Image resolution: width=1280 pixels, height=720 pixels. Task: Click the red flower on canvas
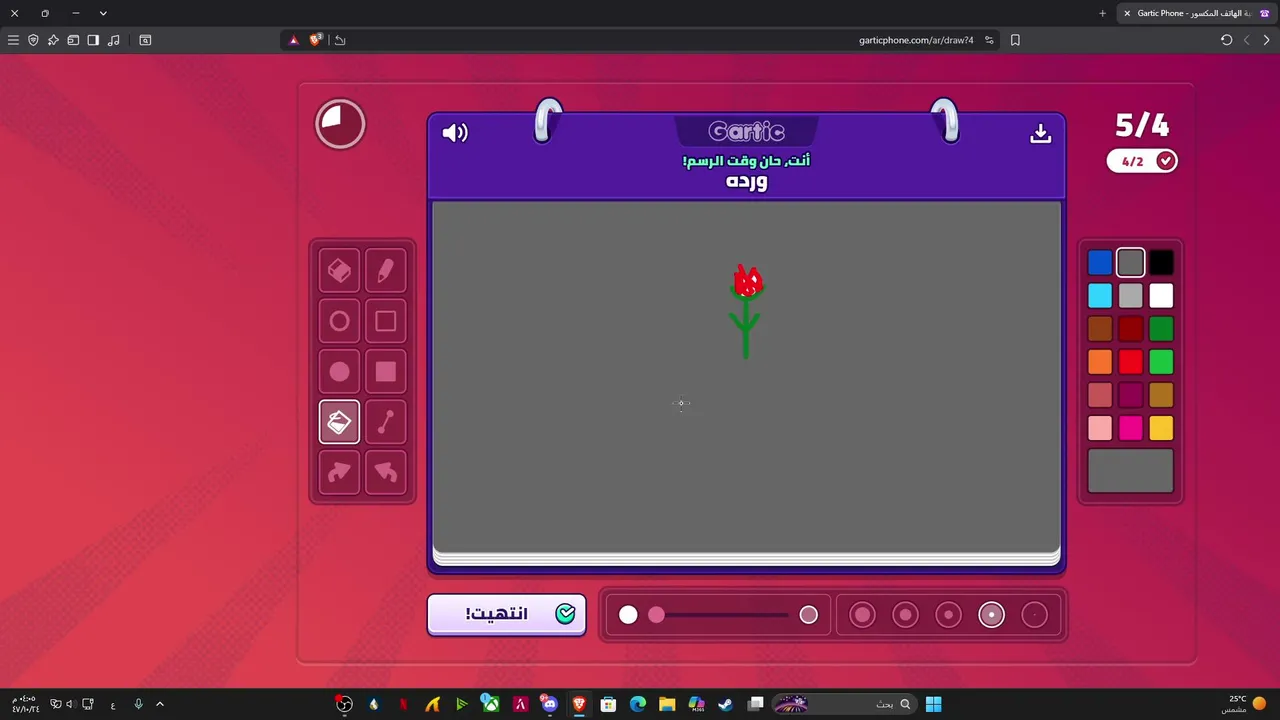click(x=747, y=282)
